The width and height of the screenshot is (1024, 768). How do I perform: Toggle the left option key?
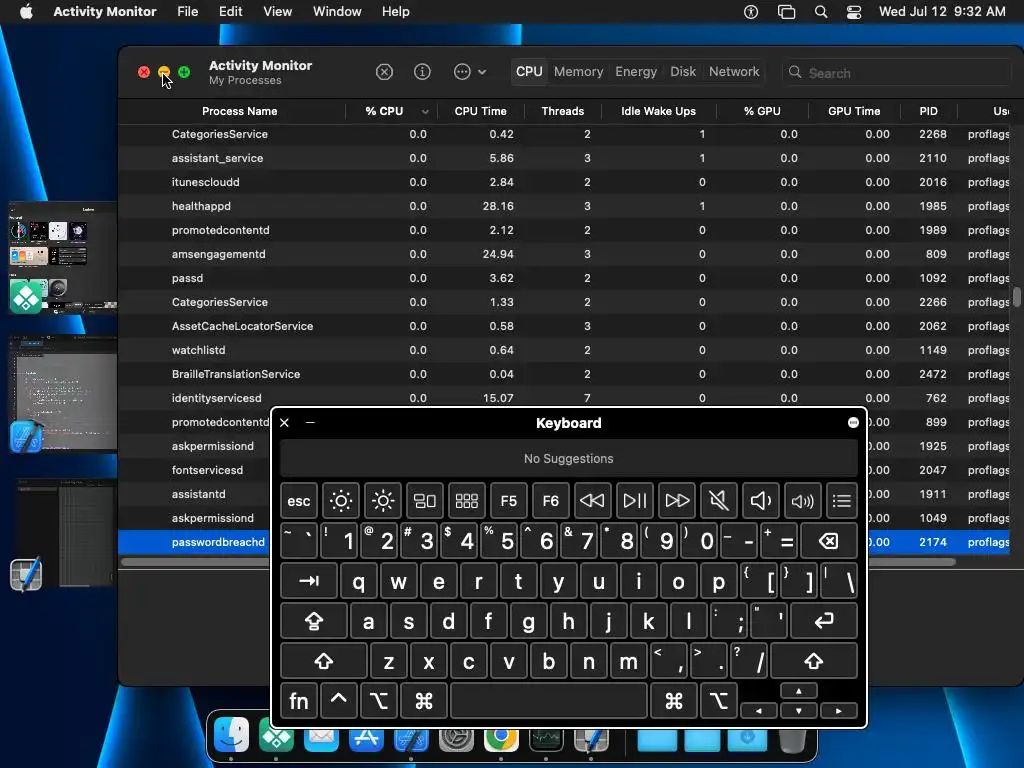[379, 701]
